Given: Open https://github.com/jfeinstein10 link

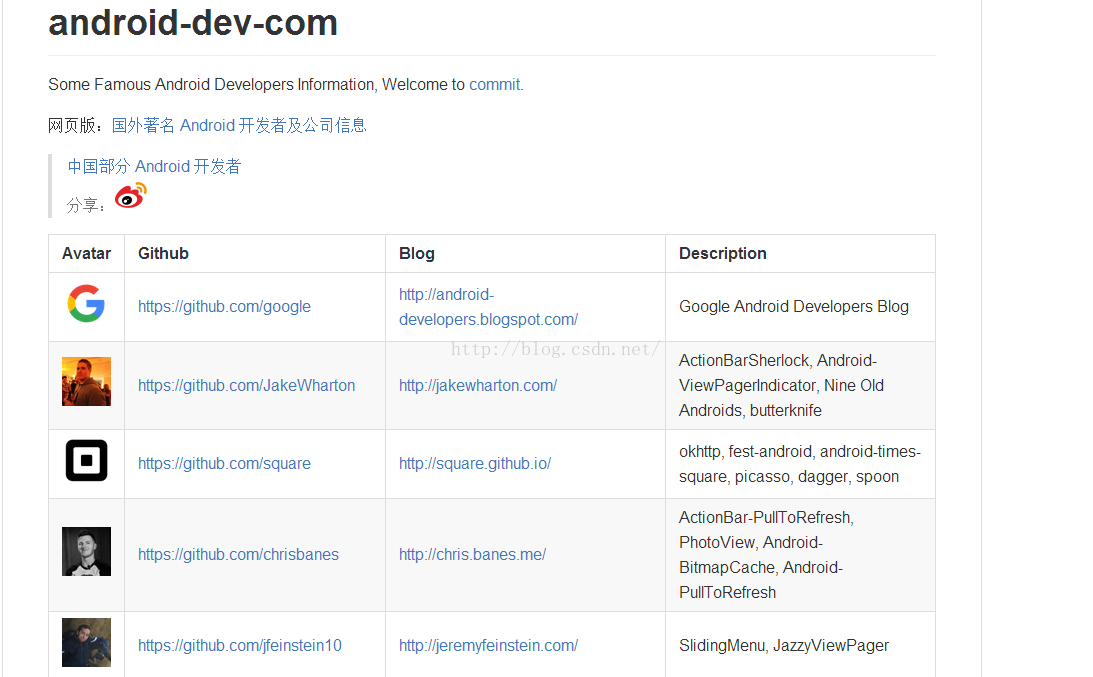Looking at the screenshot, I should click(x=240, y=646).
